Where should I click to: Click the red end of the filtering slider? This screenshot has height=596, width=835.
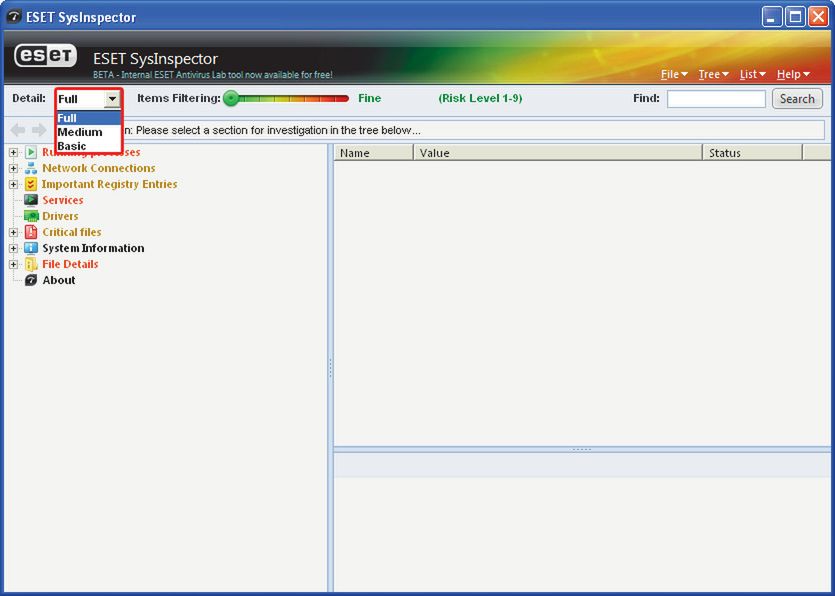pyautogui.click(x=341, y=99)
